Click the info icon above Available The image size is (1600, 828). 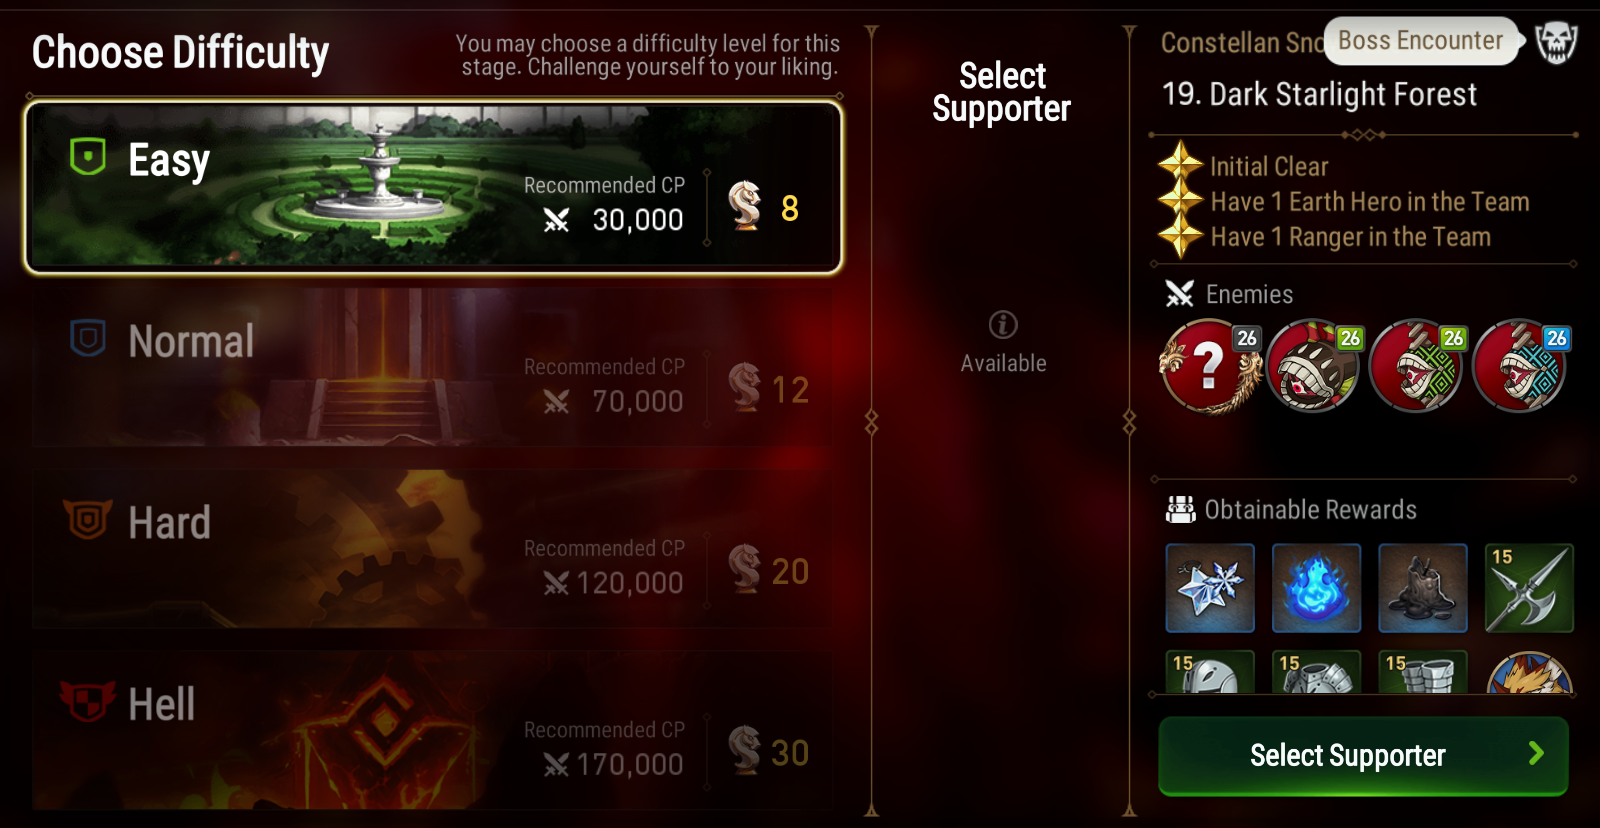(1003, 324)
